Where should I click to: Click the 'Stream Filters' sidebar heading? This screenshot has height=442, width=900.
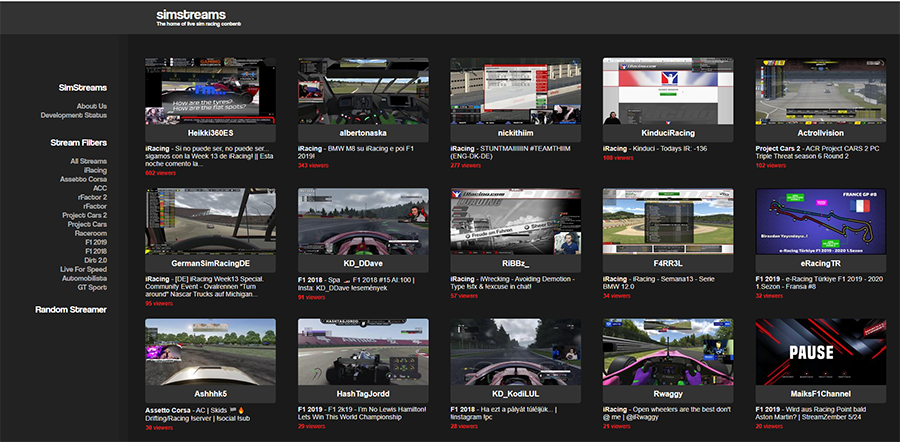pos(79,143)
